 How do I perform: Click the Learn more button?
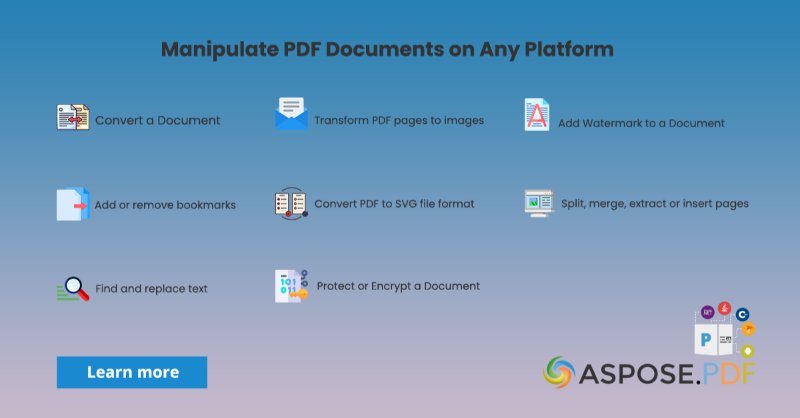coord(132,372)
